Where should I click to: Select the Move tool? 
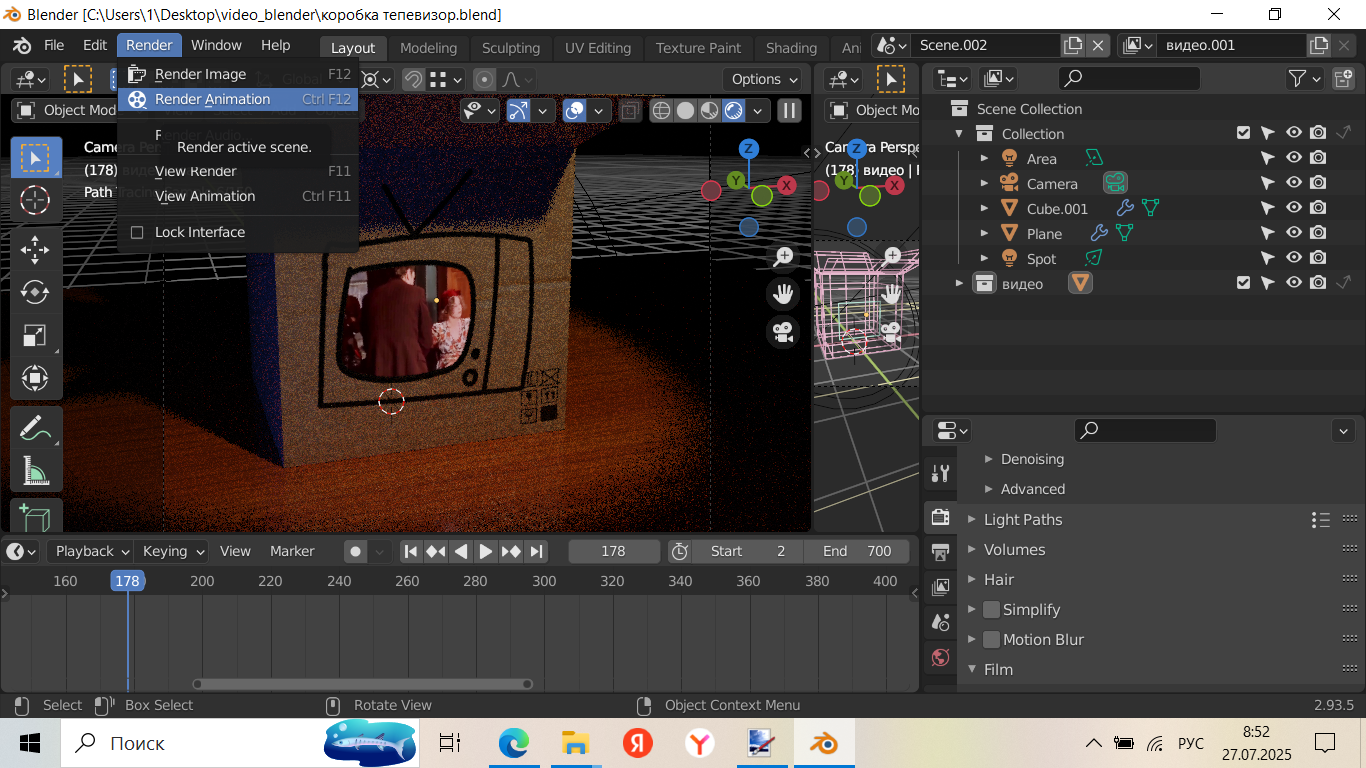(35, 248)
